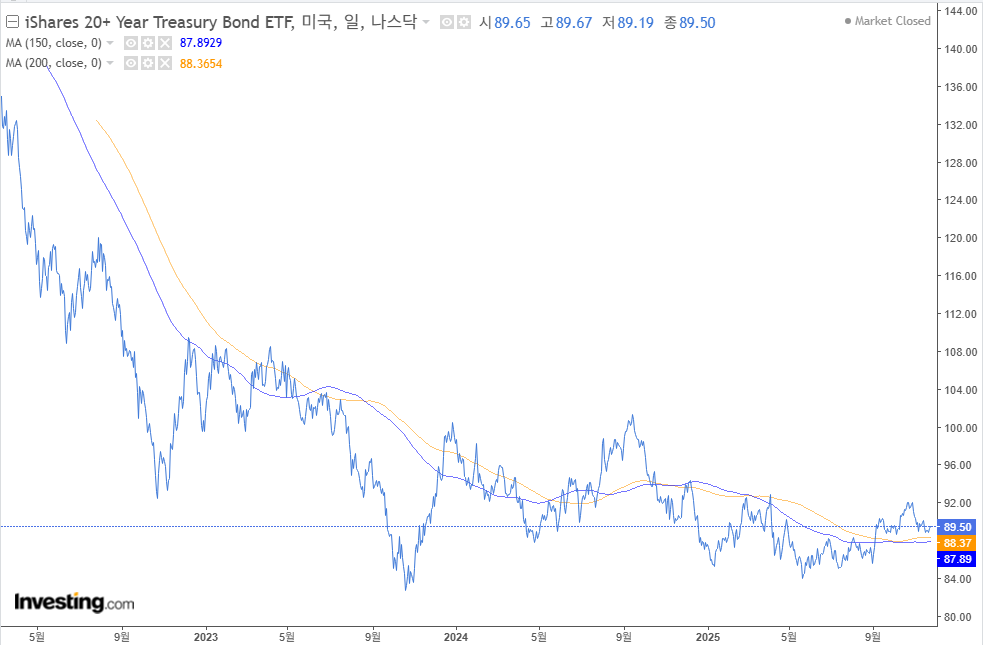
Task: Click the dark blue 87.89 MA label on axis
Action: [957, 559]
